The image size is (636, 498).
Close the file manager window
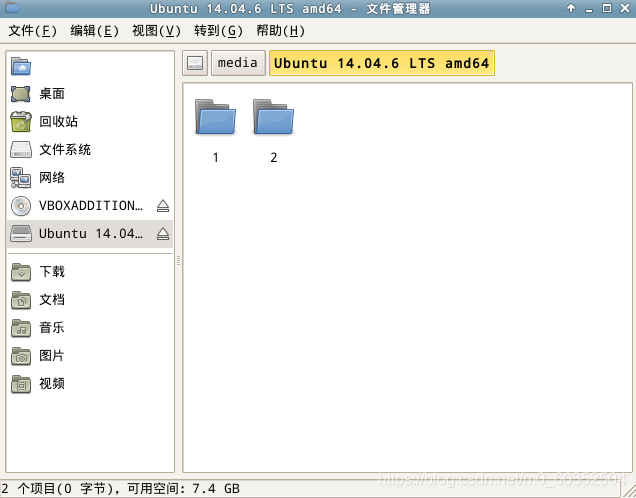tap(625, 8)
